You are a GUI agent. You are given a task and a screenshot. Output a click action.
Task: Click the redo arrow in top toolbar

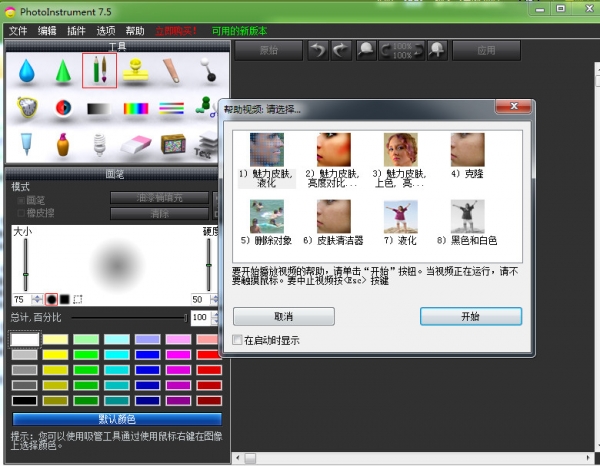(x=341, y=49)
